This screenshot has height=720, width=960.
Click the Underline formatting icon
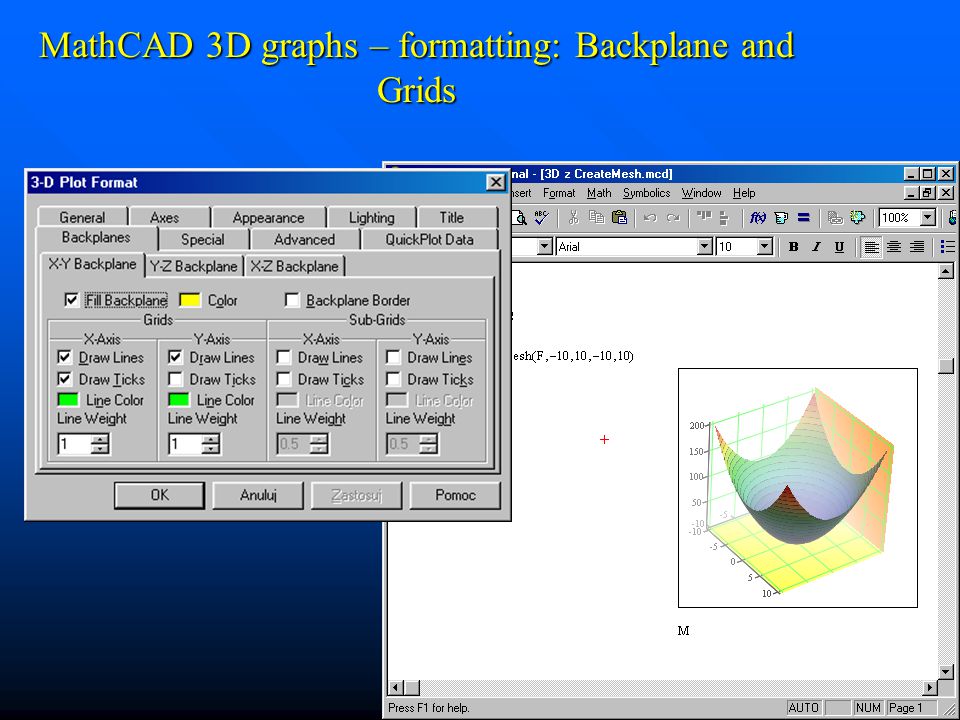pos(839,247)
